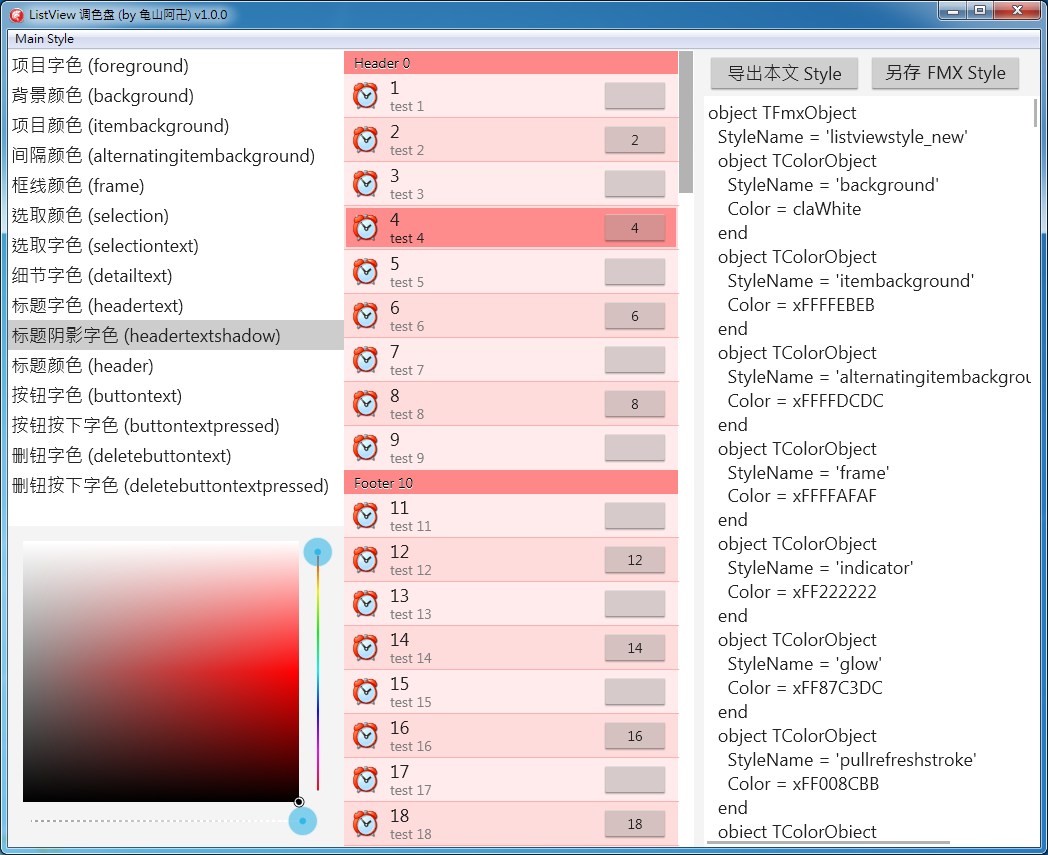Click StyleName = 'listviewstyle_new' line
This screenshot has height=855, width=1048.
(842, 137)
